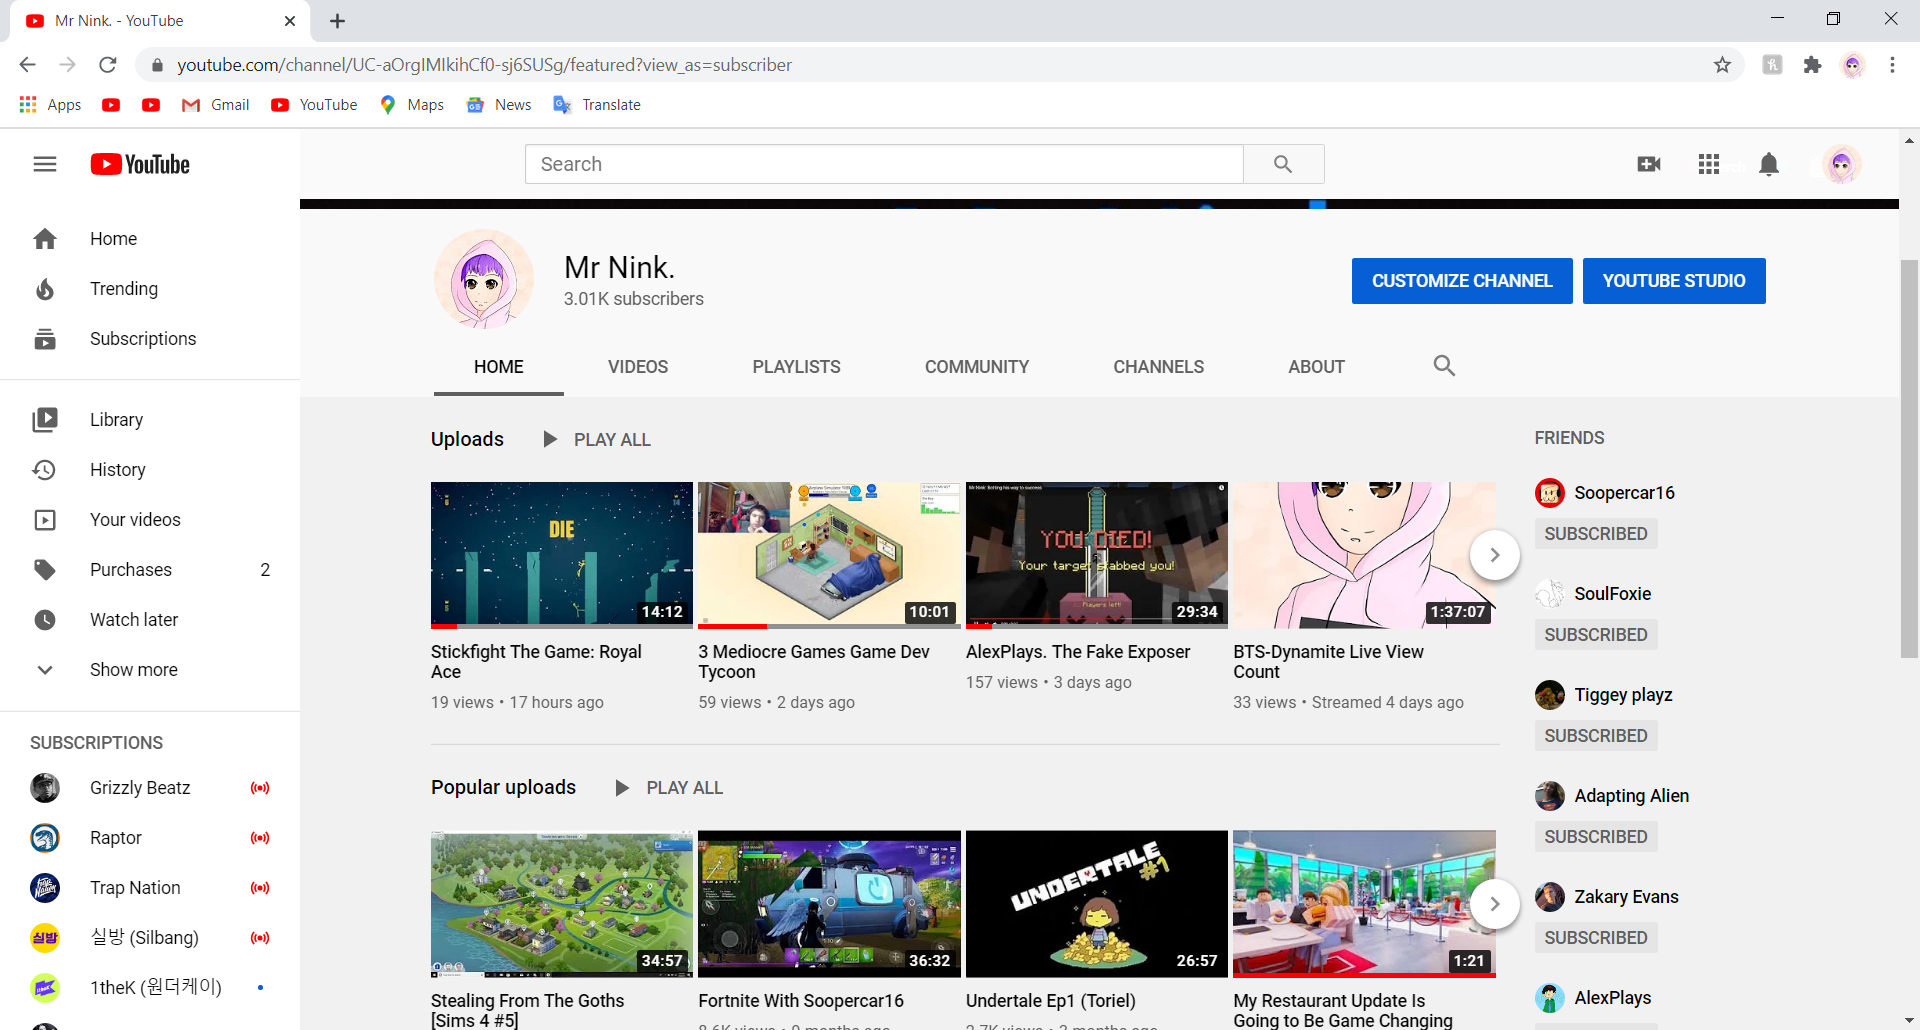Click the search magnifier button

[1284, 164]
